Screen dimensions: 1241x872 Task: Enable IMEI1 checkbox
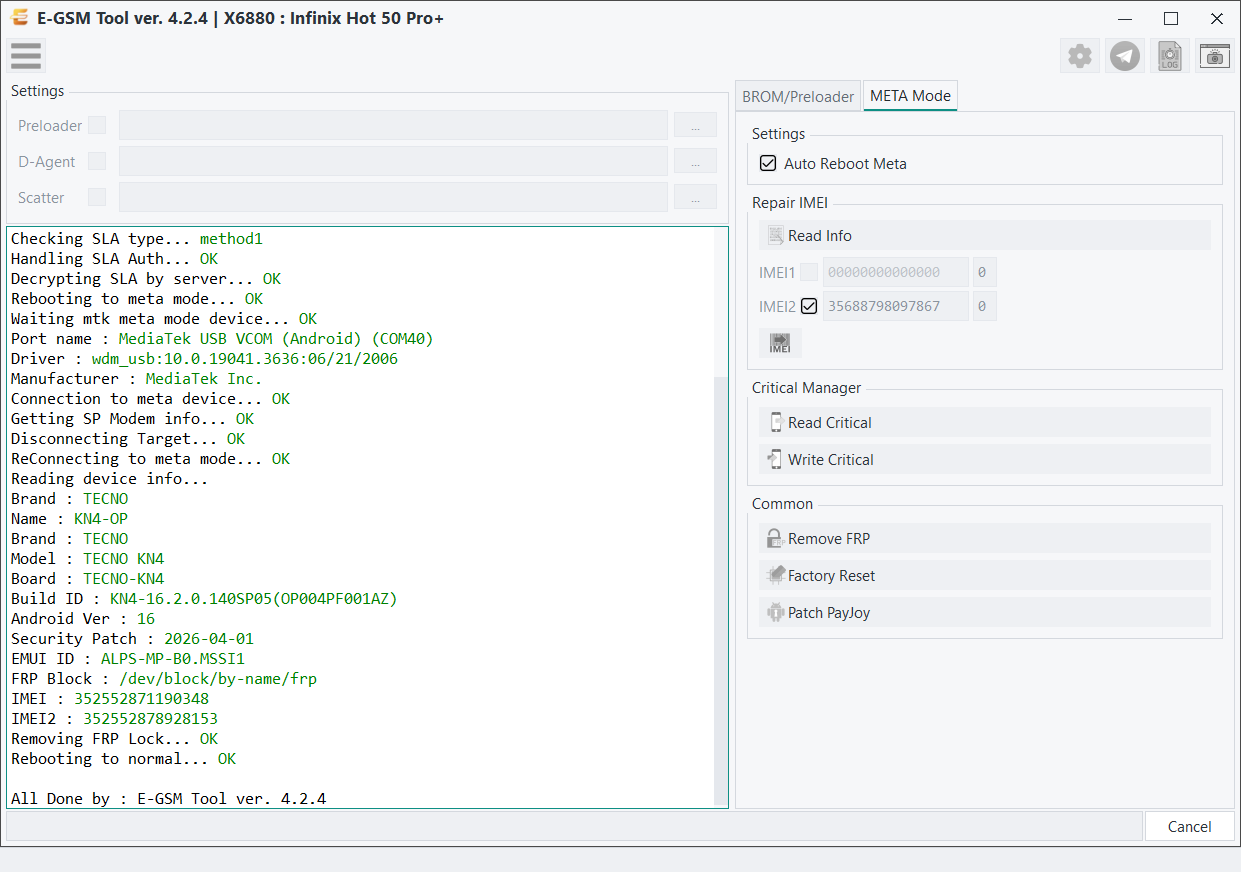pos(809,272)
